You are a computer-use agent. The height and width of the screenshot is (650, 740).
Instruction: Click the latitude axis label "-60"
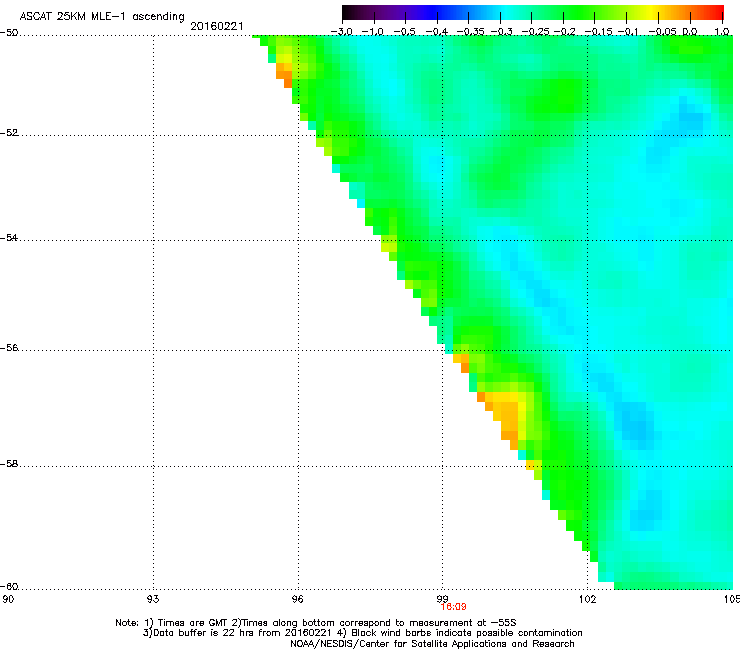coord(9,586)
